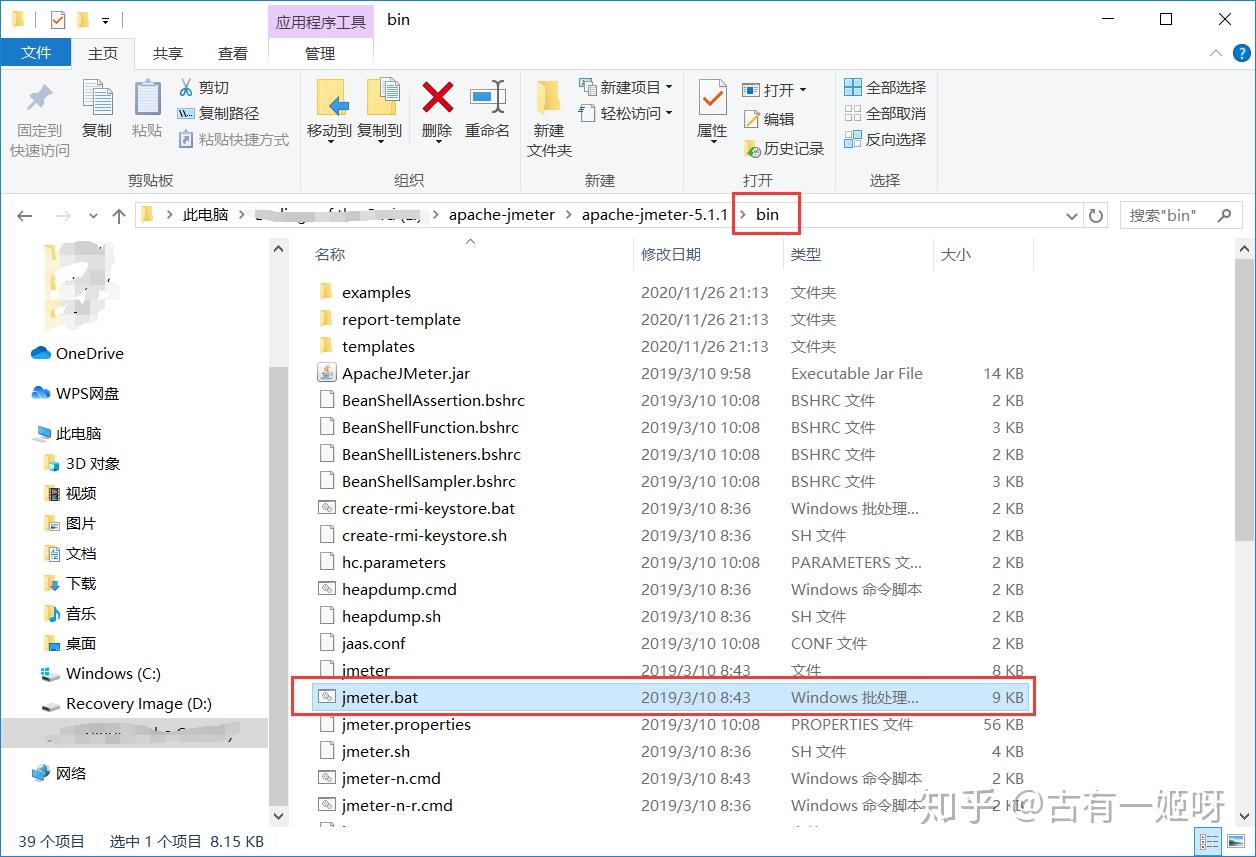Click the Paste icon in the ribbon
Image resolution: width=1256 pixels, height=857 pixels.
pos(147,99)
